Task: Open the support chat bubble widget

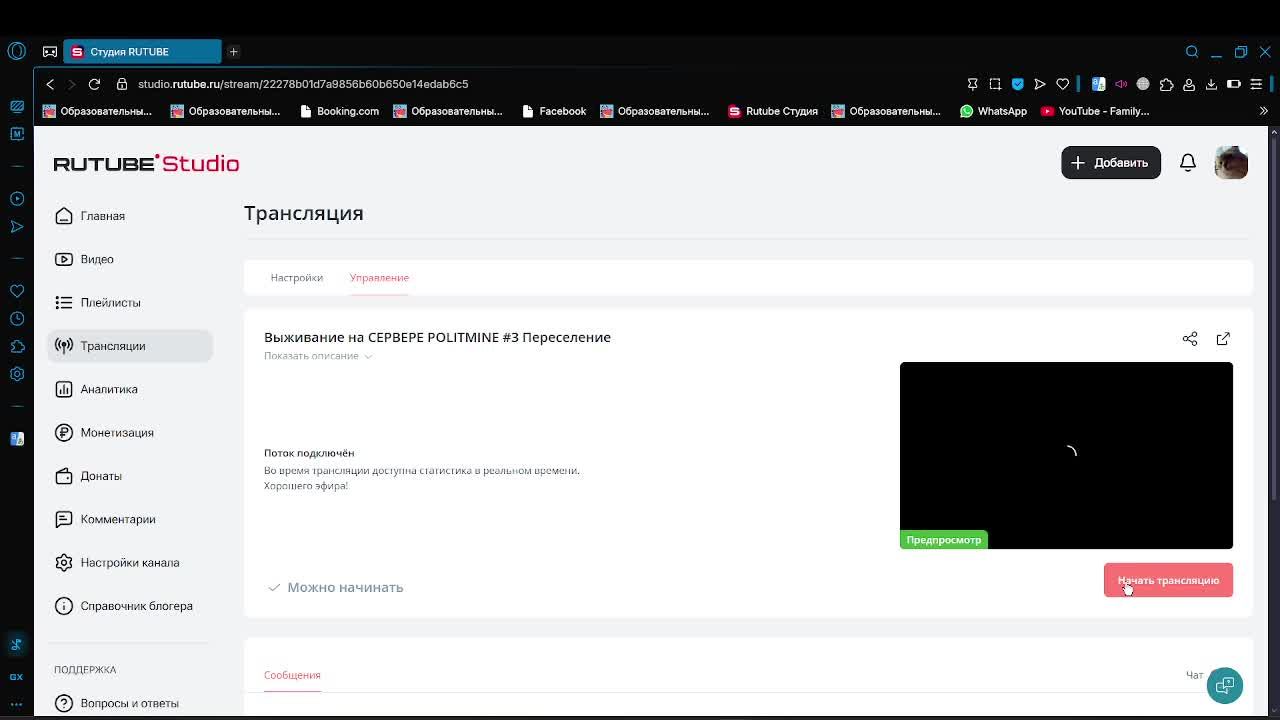Action: pos(1224,685)
